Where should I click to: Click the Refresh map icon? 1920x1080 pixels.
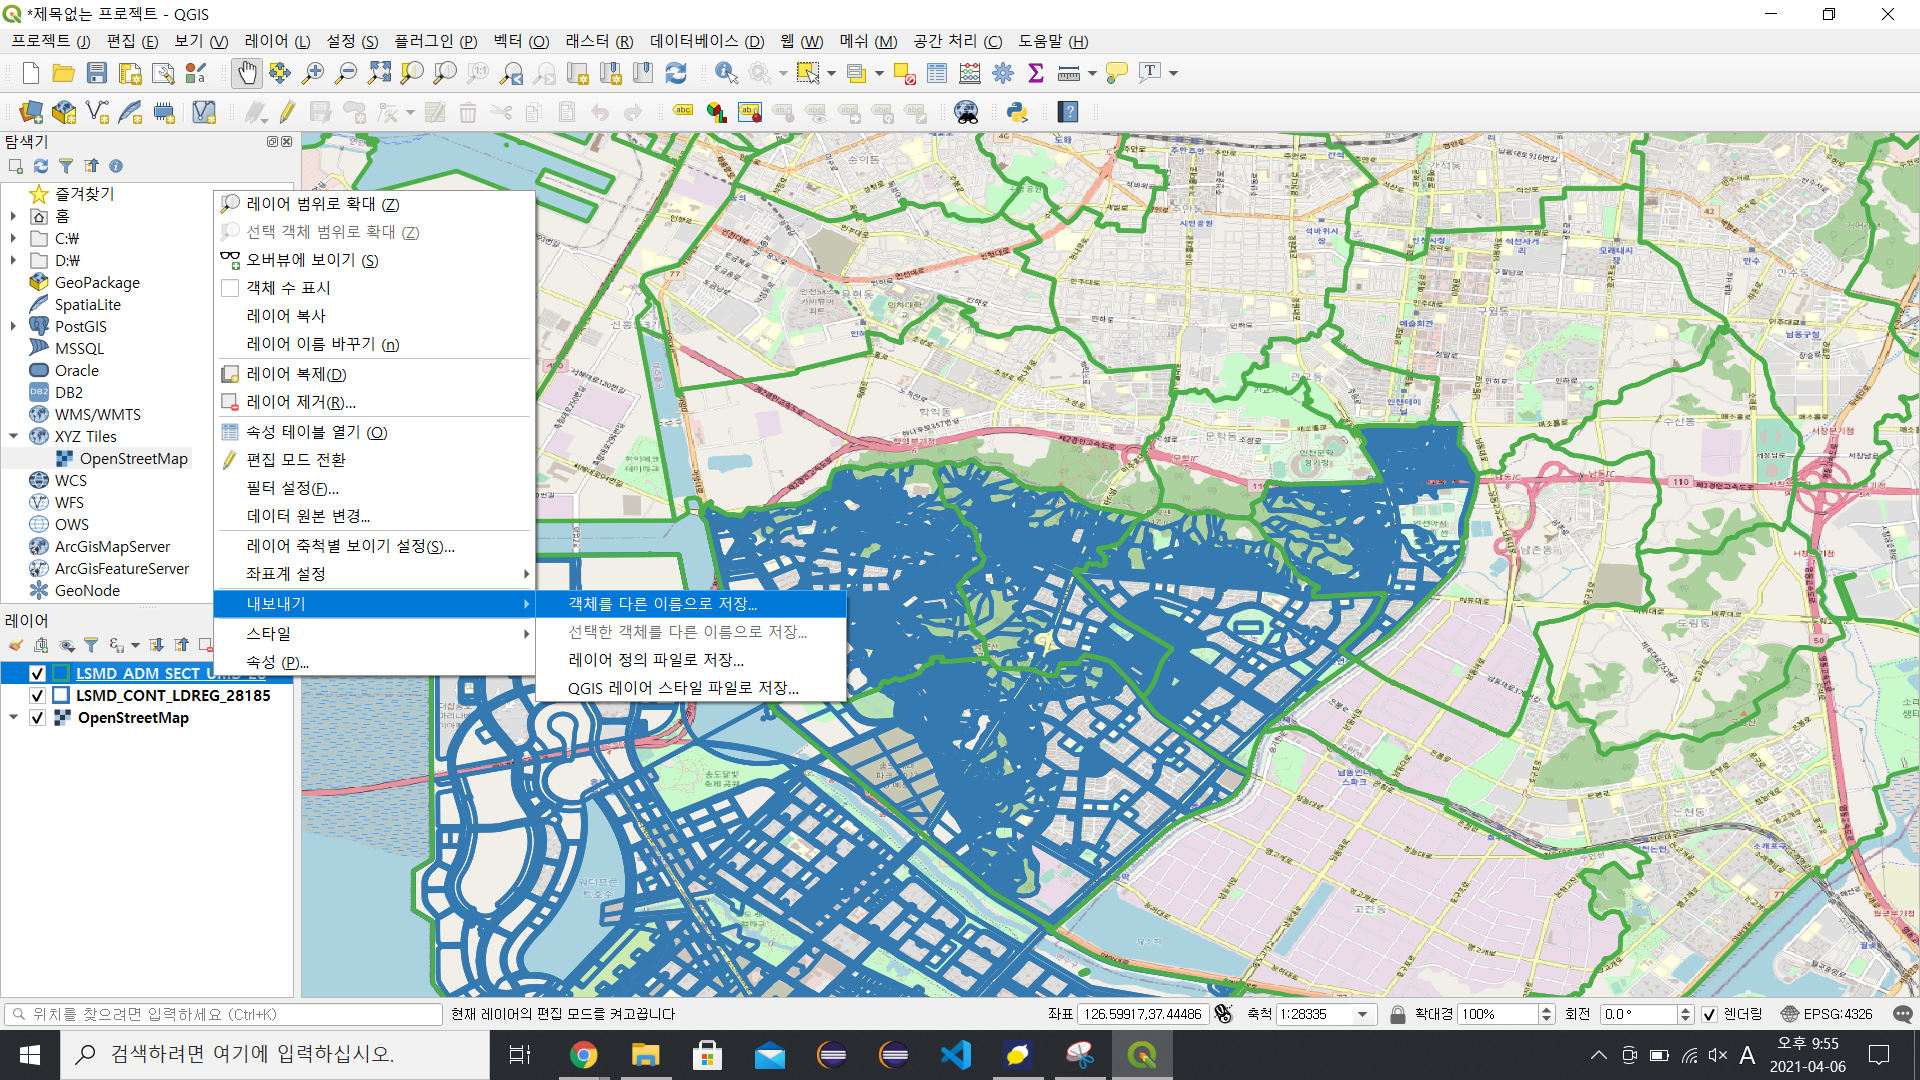pos(676,73)
